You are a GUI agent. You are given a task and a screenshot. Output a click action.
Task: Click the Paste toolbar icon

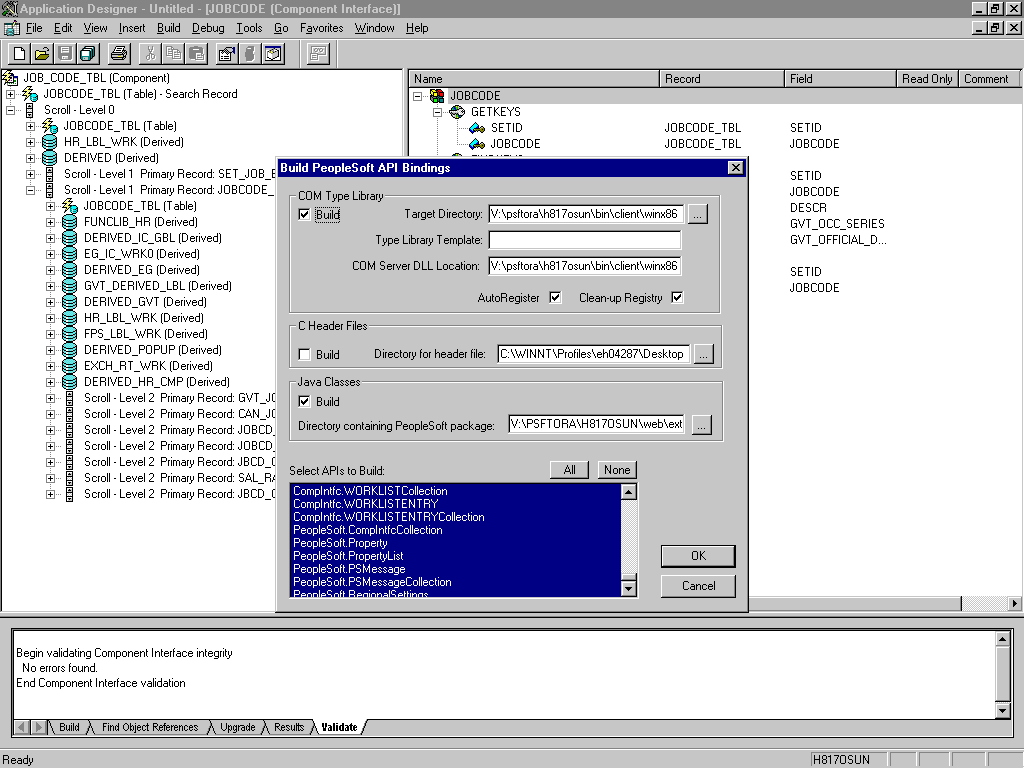pos(195,54)
